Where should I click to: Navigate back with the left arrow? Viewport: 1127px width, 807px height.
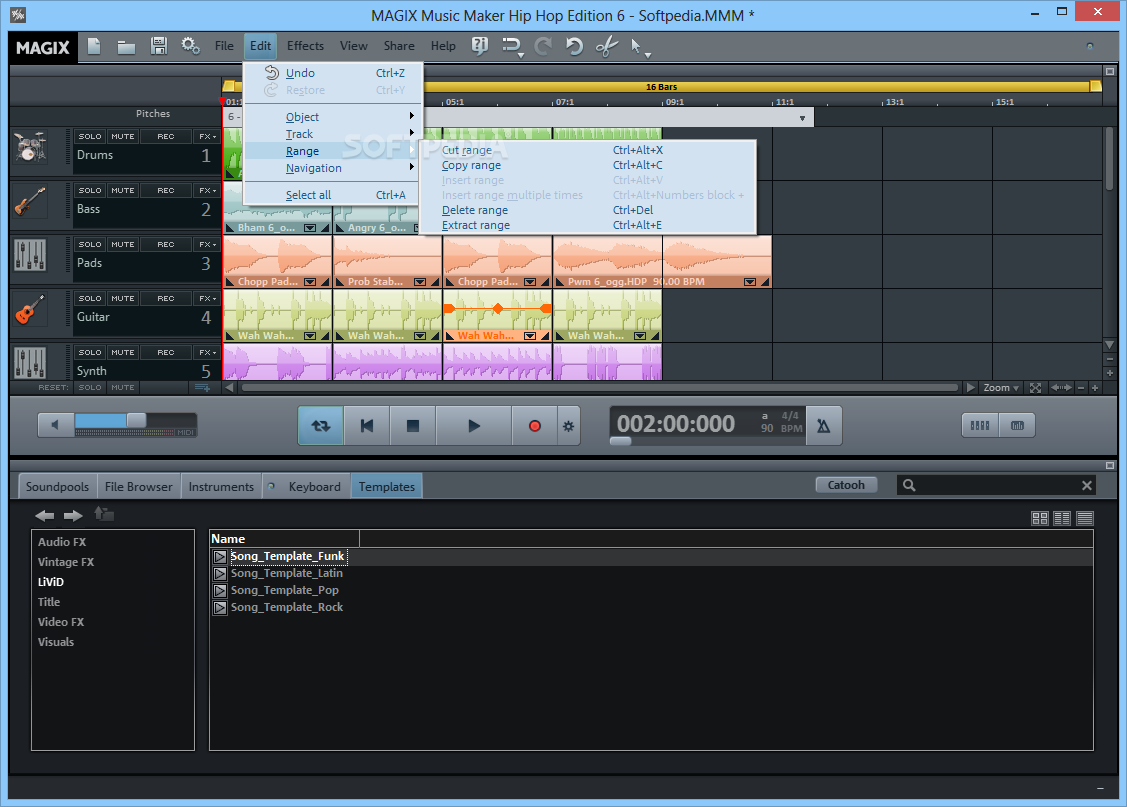click(x=45, y=515)
